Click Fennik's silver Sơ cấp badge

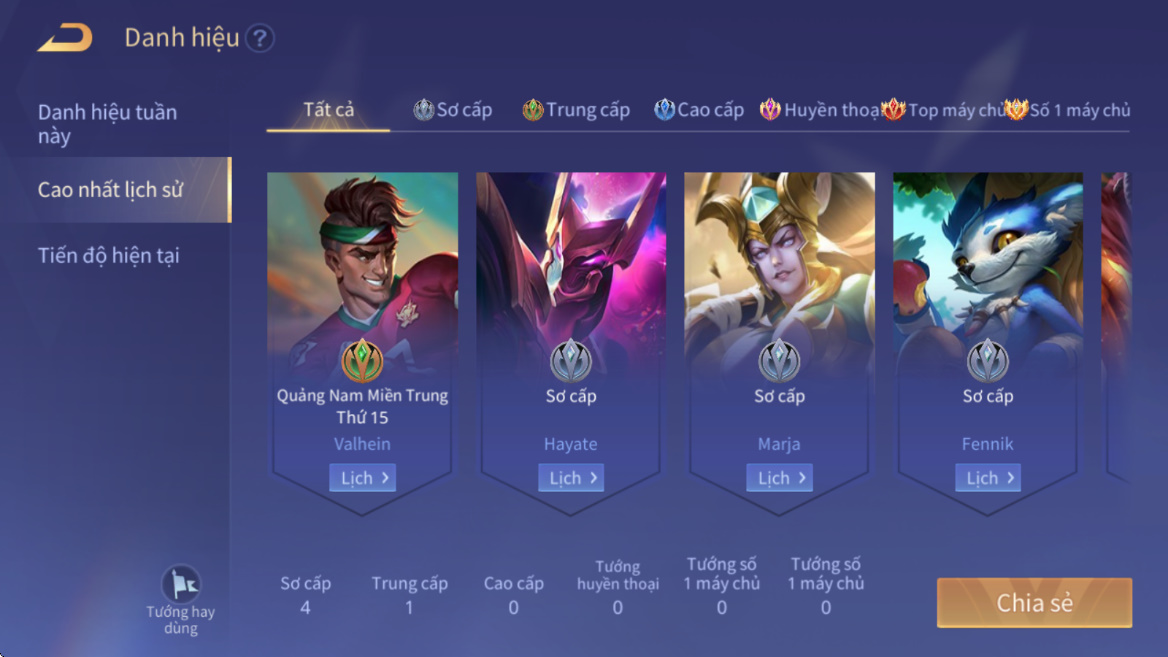[x=988, y=361]
